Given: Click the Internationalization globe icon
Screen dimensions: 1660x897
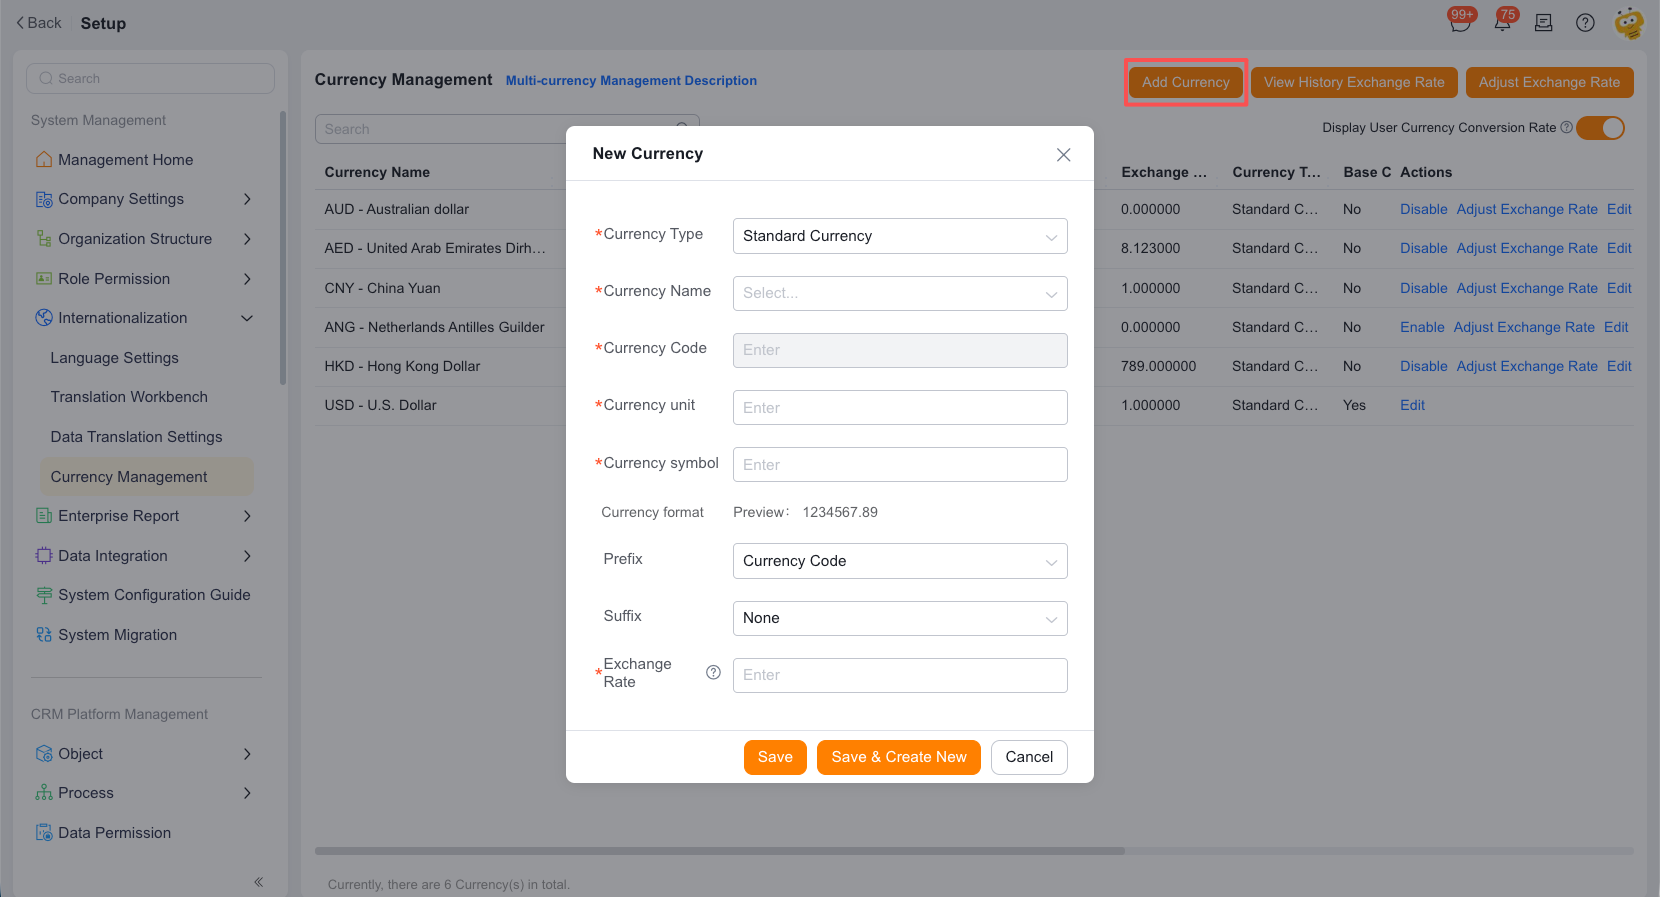Looking at the screenshot, I should point(44,318).
